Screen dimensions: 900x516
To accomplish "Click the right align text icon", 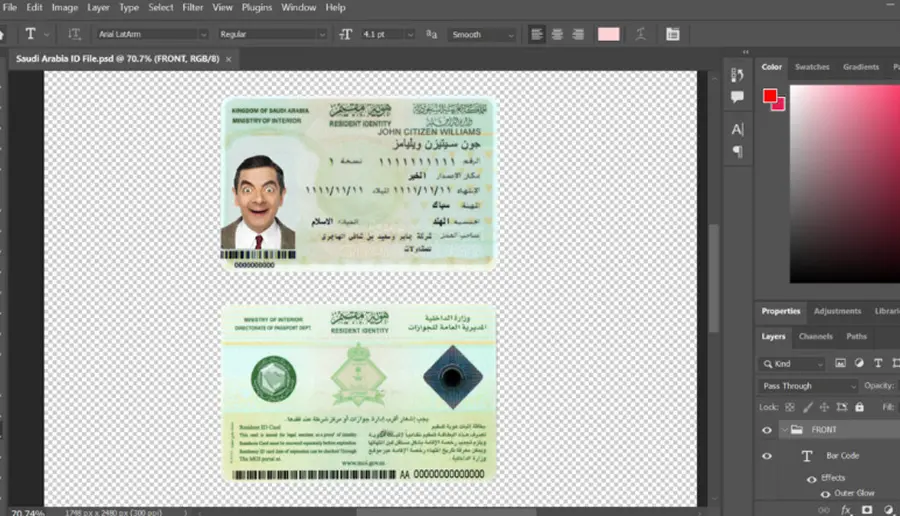I will [x=578, y=34].
